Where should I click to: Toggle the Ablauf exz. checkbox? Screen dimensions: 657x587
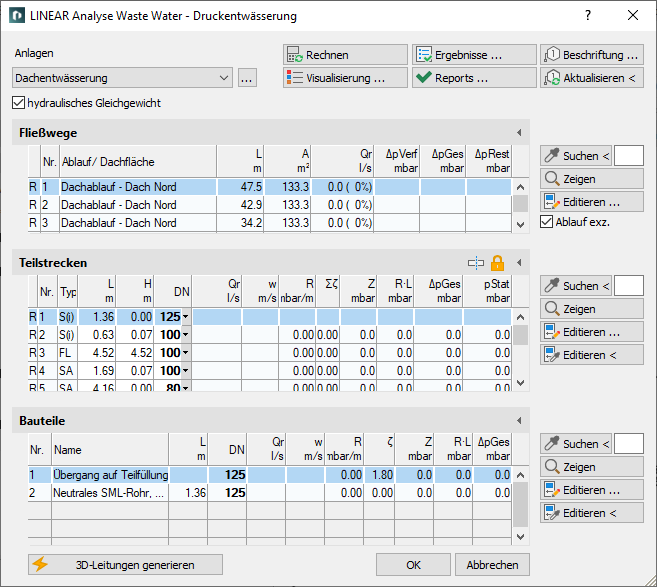pyautogui.click(x=546, y=222)
